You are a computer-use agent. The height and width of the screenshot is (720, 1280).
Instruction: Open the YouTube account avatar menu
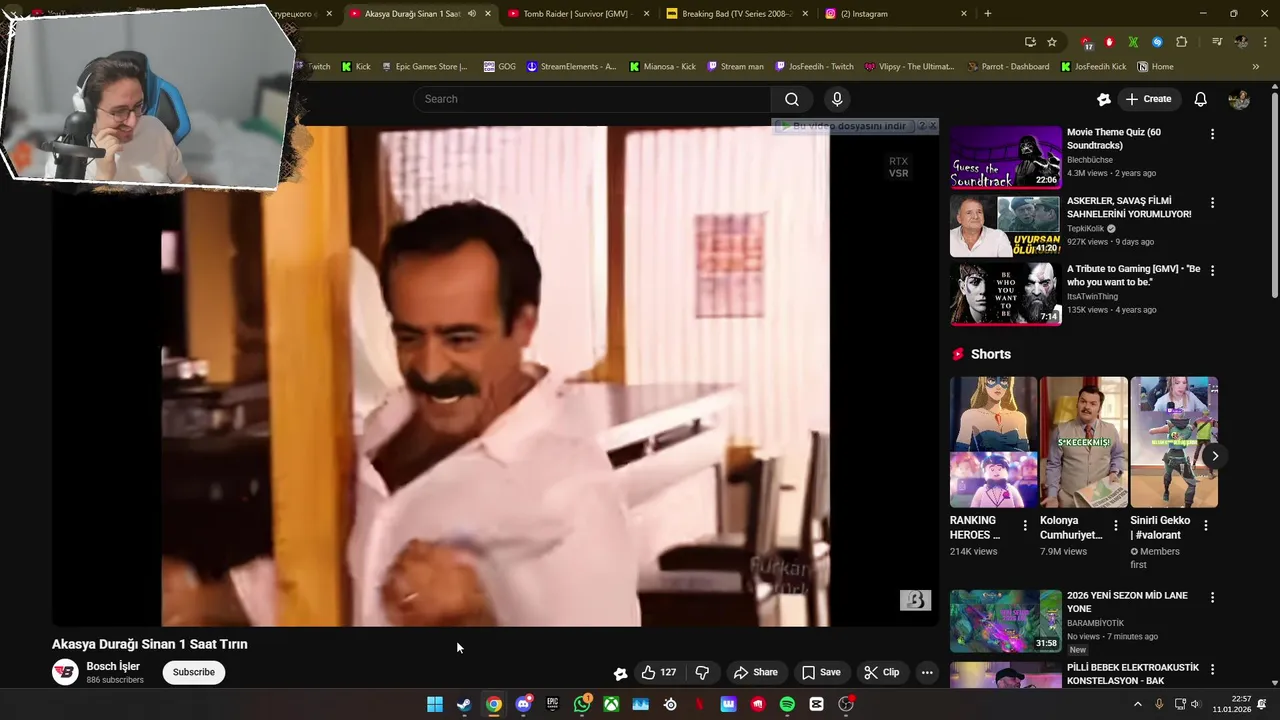1239,99
